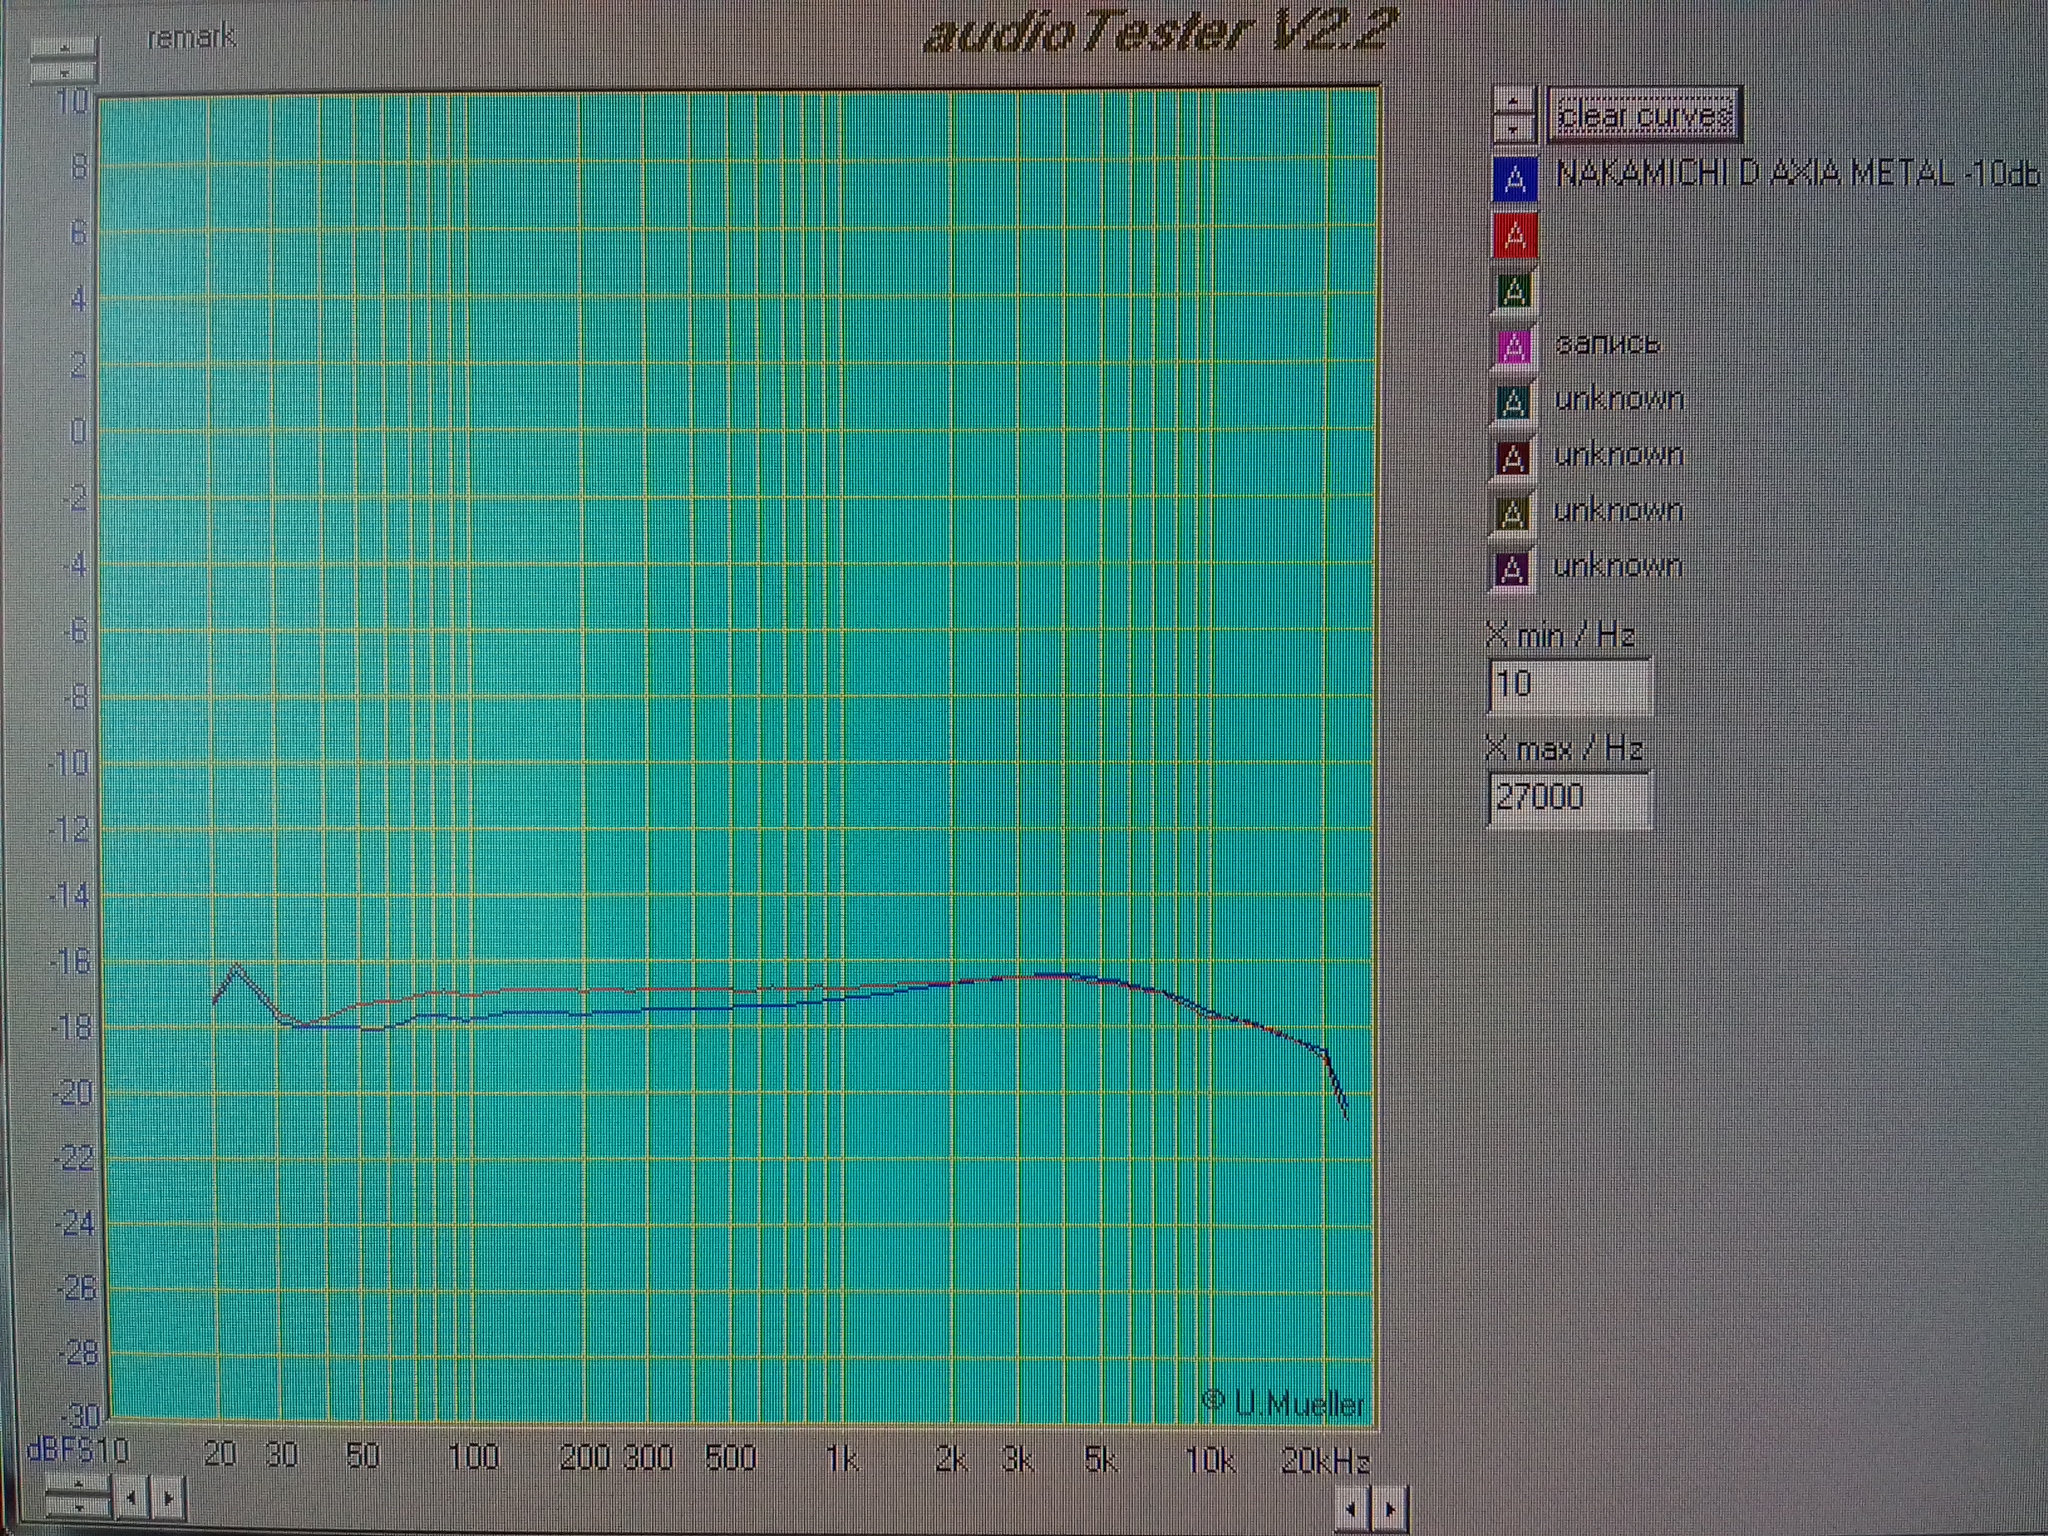Click right arrow button at bottom-left of graph
The height and width of the screenshot is (1536, 2048).
tap(168, 1498)
